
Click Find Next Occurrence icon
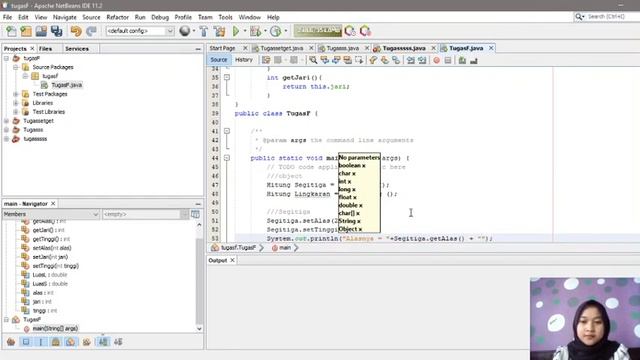[x=336, y=60]
